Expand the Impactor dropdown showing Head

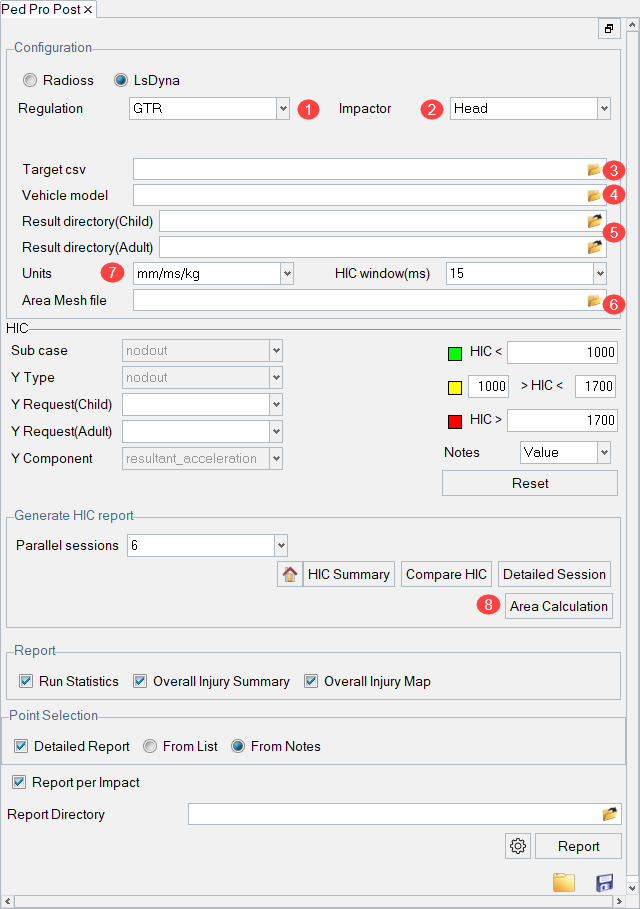pyautogui.click(x=530, y=108)
